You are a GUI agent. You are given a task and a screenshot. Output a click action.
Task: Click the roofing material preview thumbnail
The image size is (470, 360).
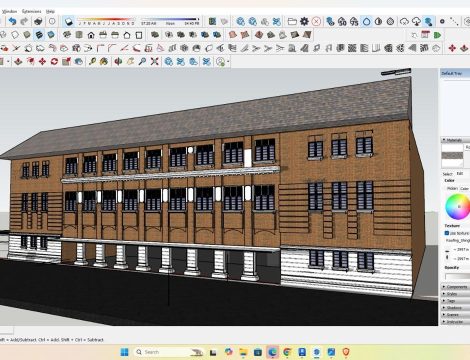click(x=452, y=156)
